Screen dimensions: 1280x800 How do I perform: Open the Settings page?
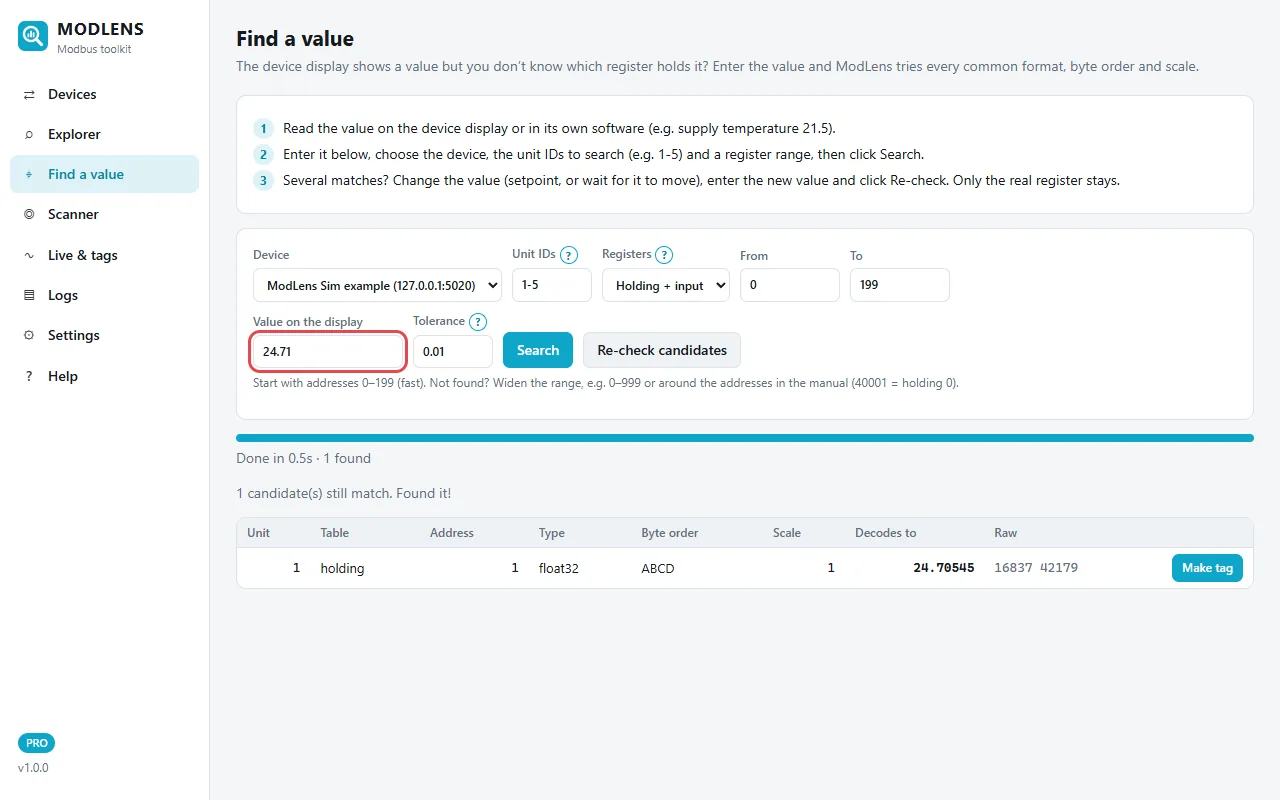(x=104, y=335)
